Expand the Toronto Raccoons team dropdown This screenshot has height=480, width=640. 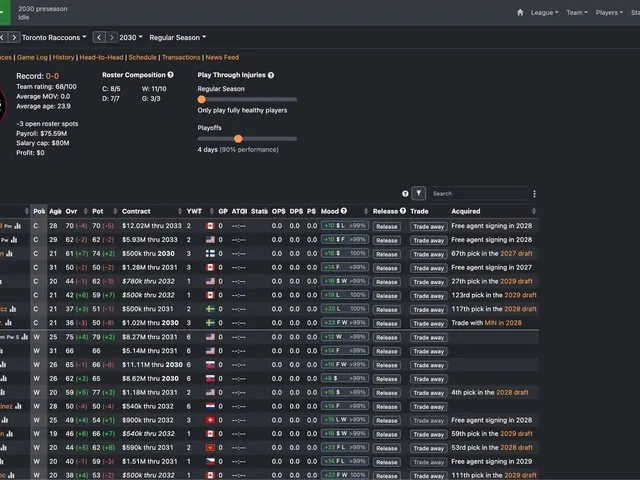click(x=54, y=38)
